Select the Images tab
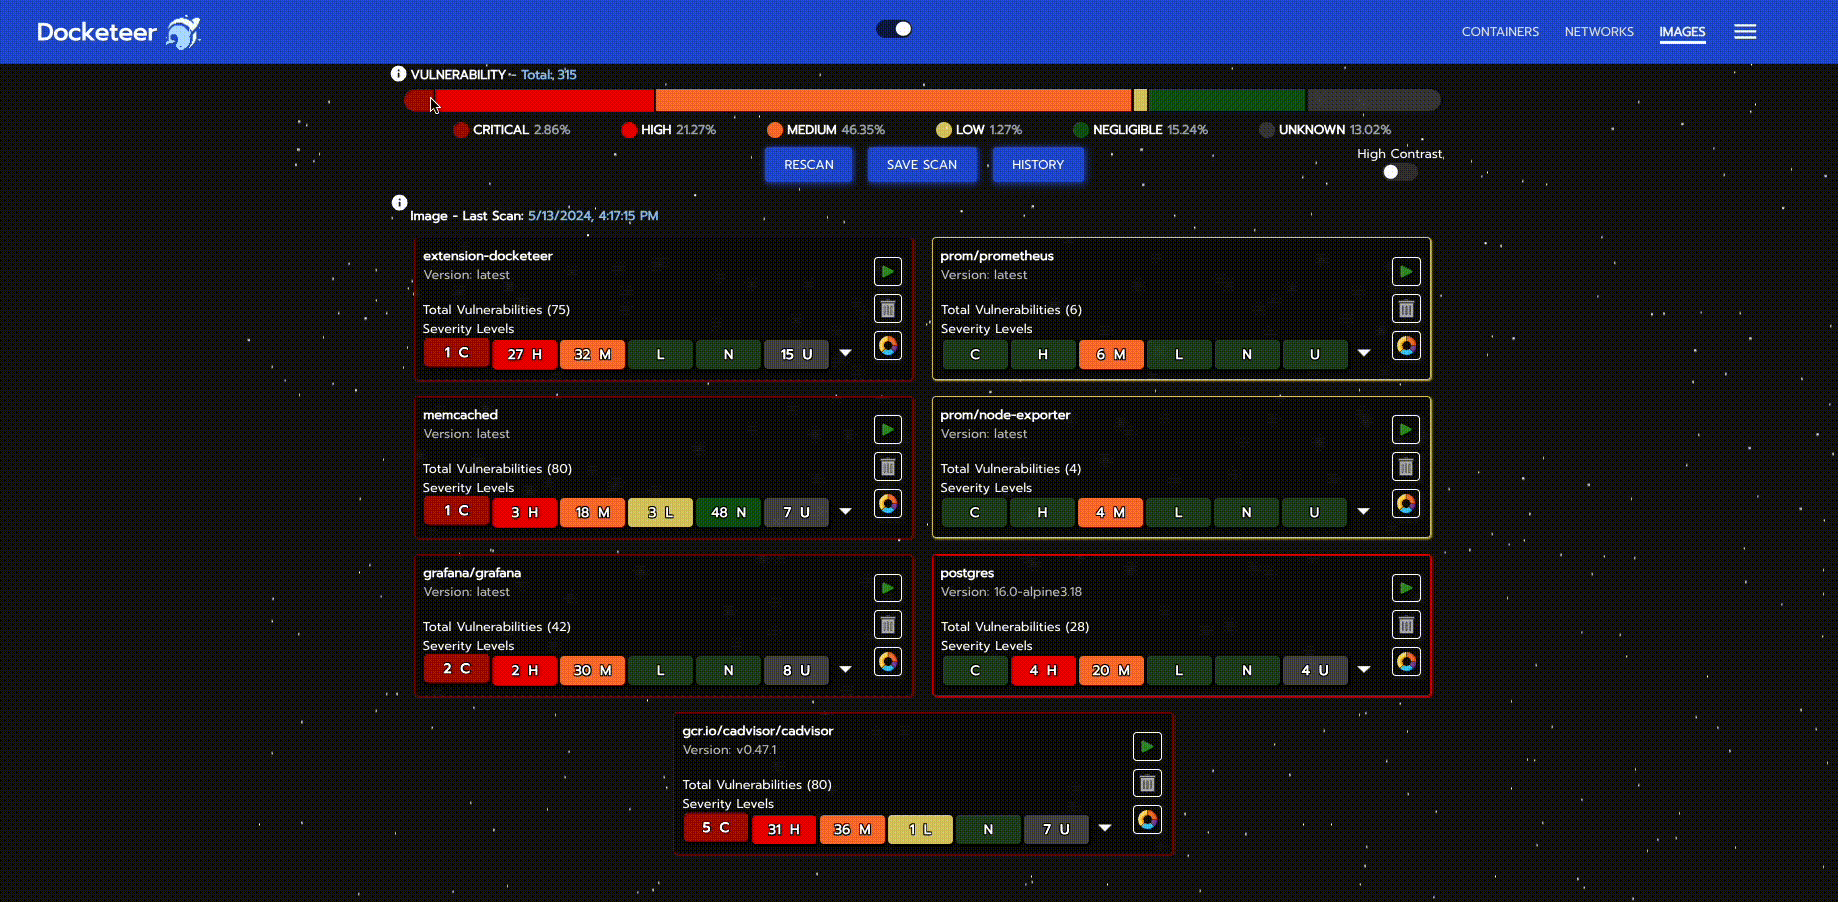This screenshot has height=902, width=1838. click(1682, 32)
